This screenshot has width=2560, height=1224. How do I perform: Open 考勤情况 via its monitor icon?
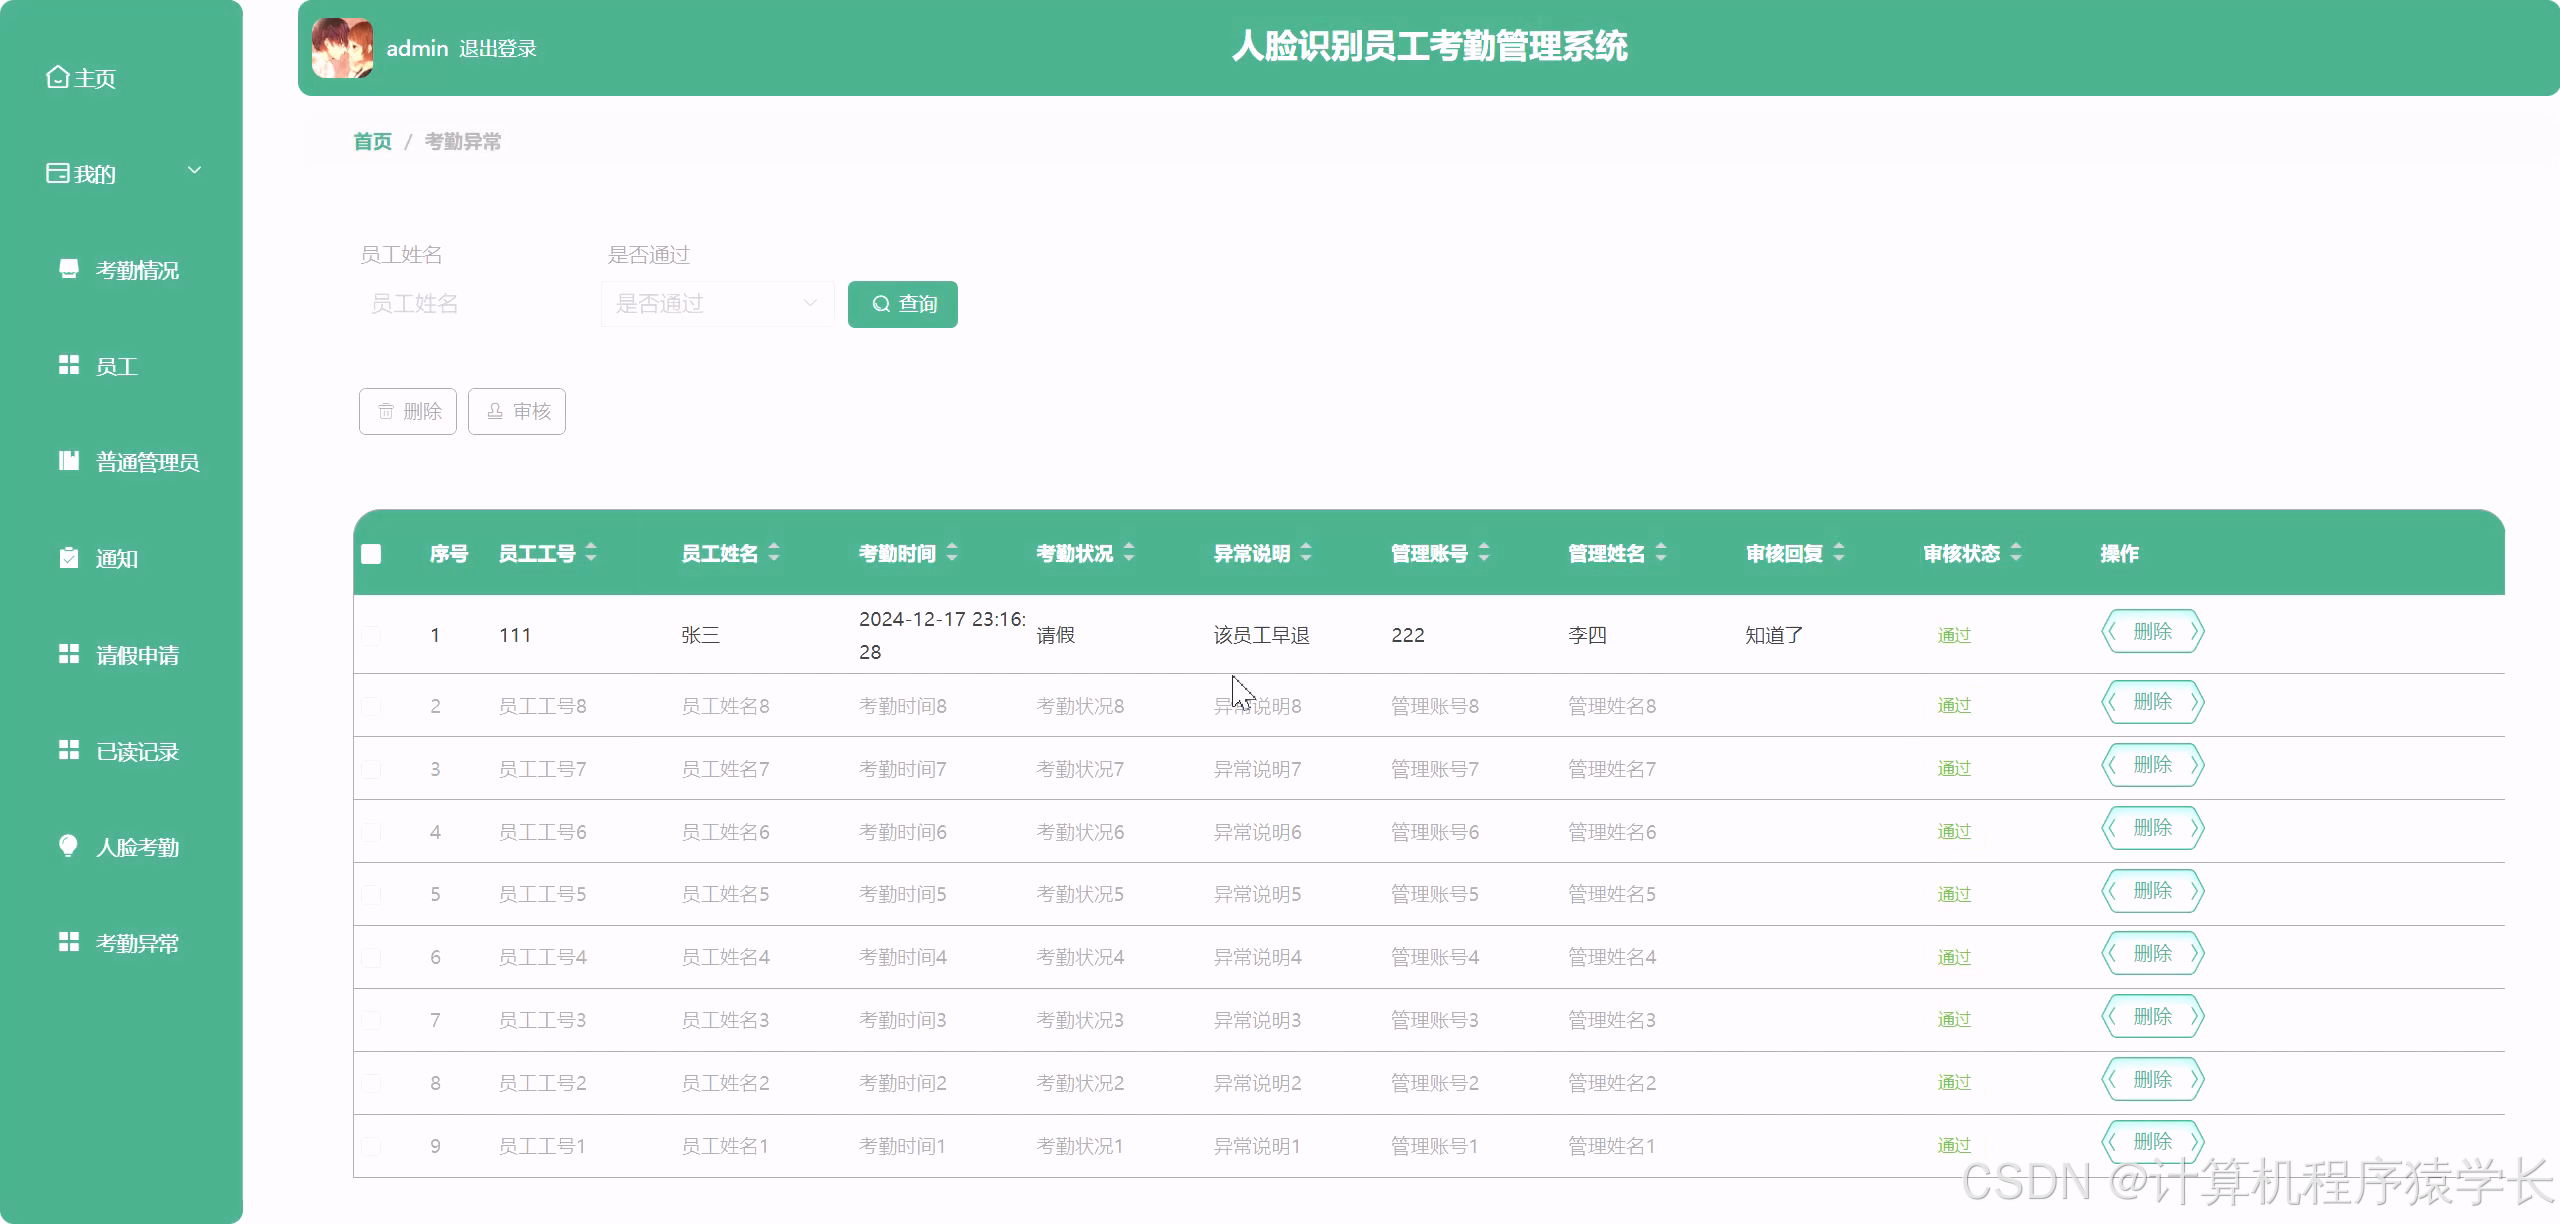[68, 268]
